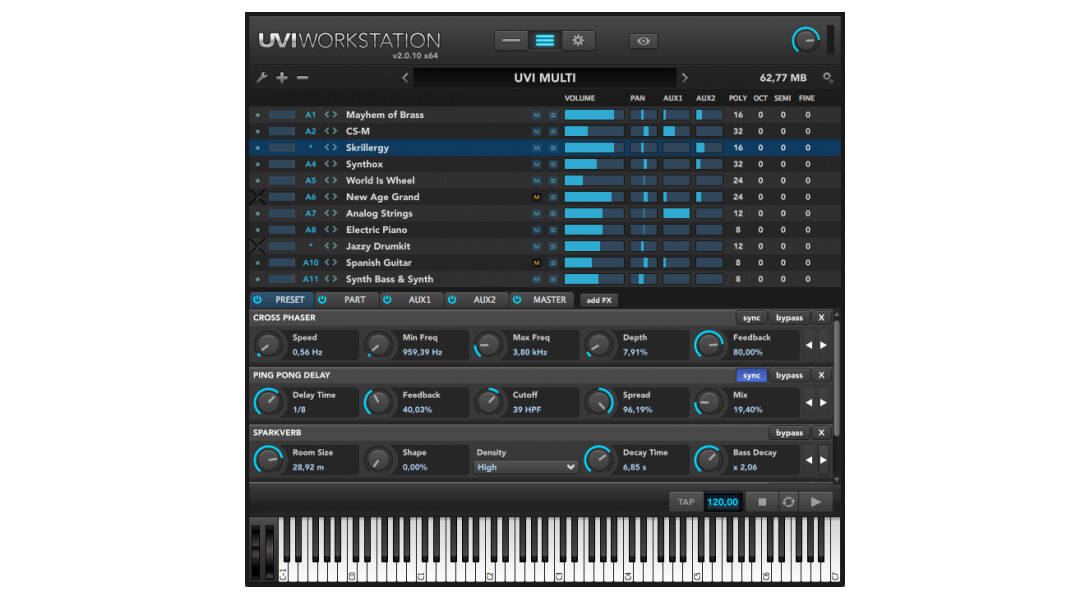Toggle AUX1 effects power button
This screenshot has width=1090, height=600.
point(387,300)
